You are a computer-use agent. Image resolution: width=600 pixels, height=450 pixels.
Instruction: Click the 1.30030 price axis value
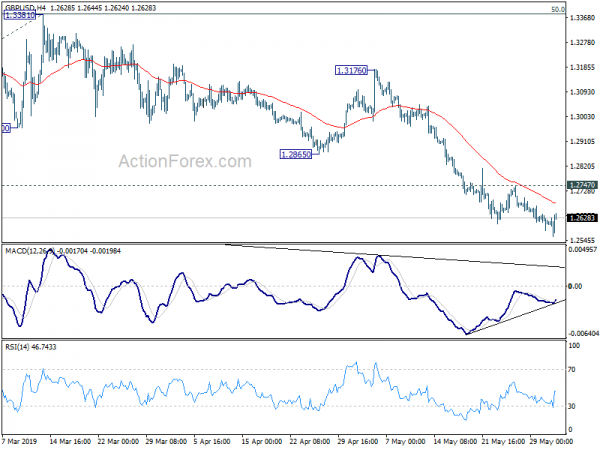[582, 117]
